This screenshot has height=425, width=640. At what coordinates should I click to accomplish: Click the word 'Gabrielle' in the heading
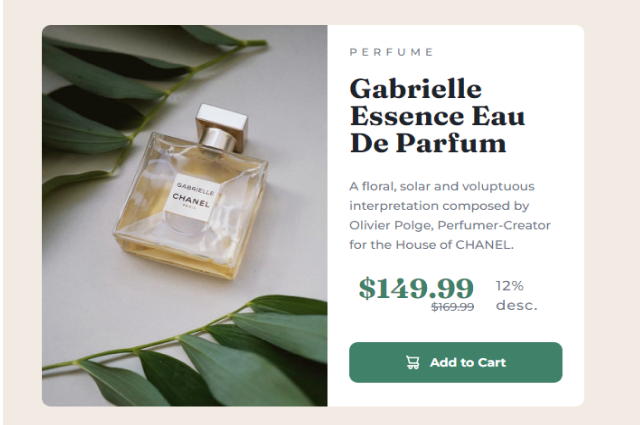(x=416, y=89)
